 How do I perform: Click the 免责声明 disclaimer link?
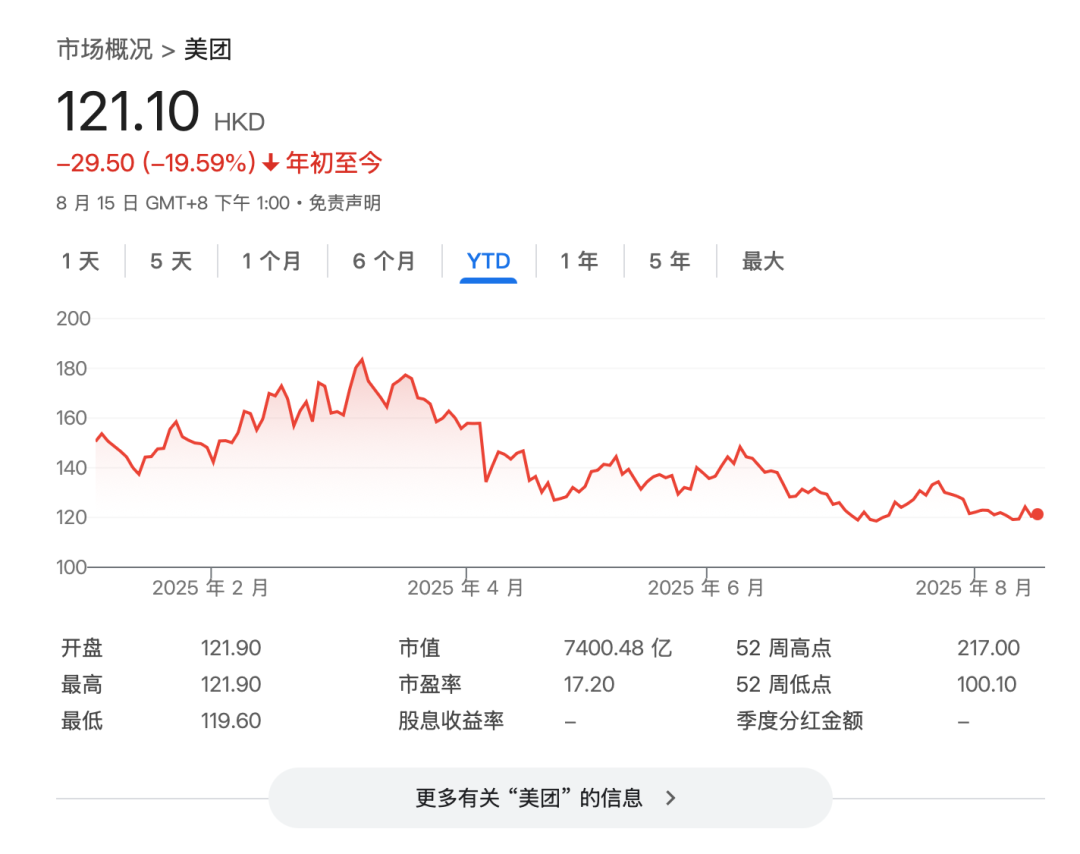click(344, 203)
